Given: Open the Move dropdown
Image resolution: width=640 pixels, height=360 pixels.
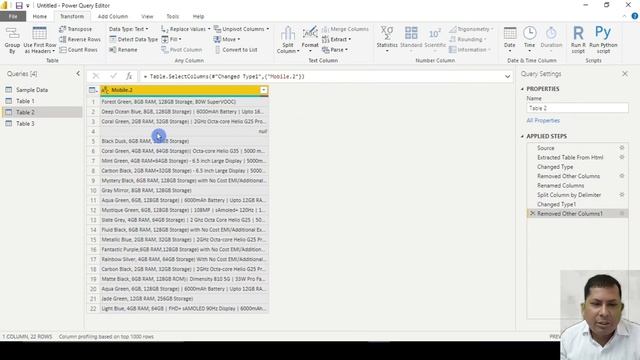Looking at the screenshot, I should click(x=227, y=39).
